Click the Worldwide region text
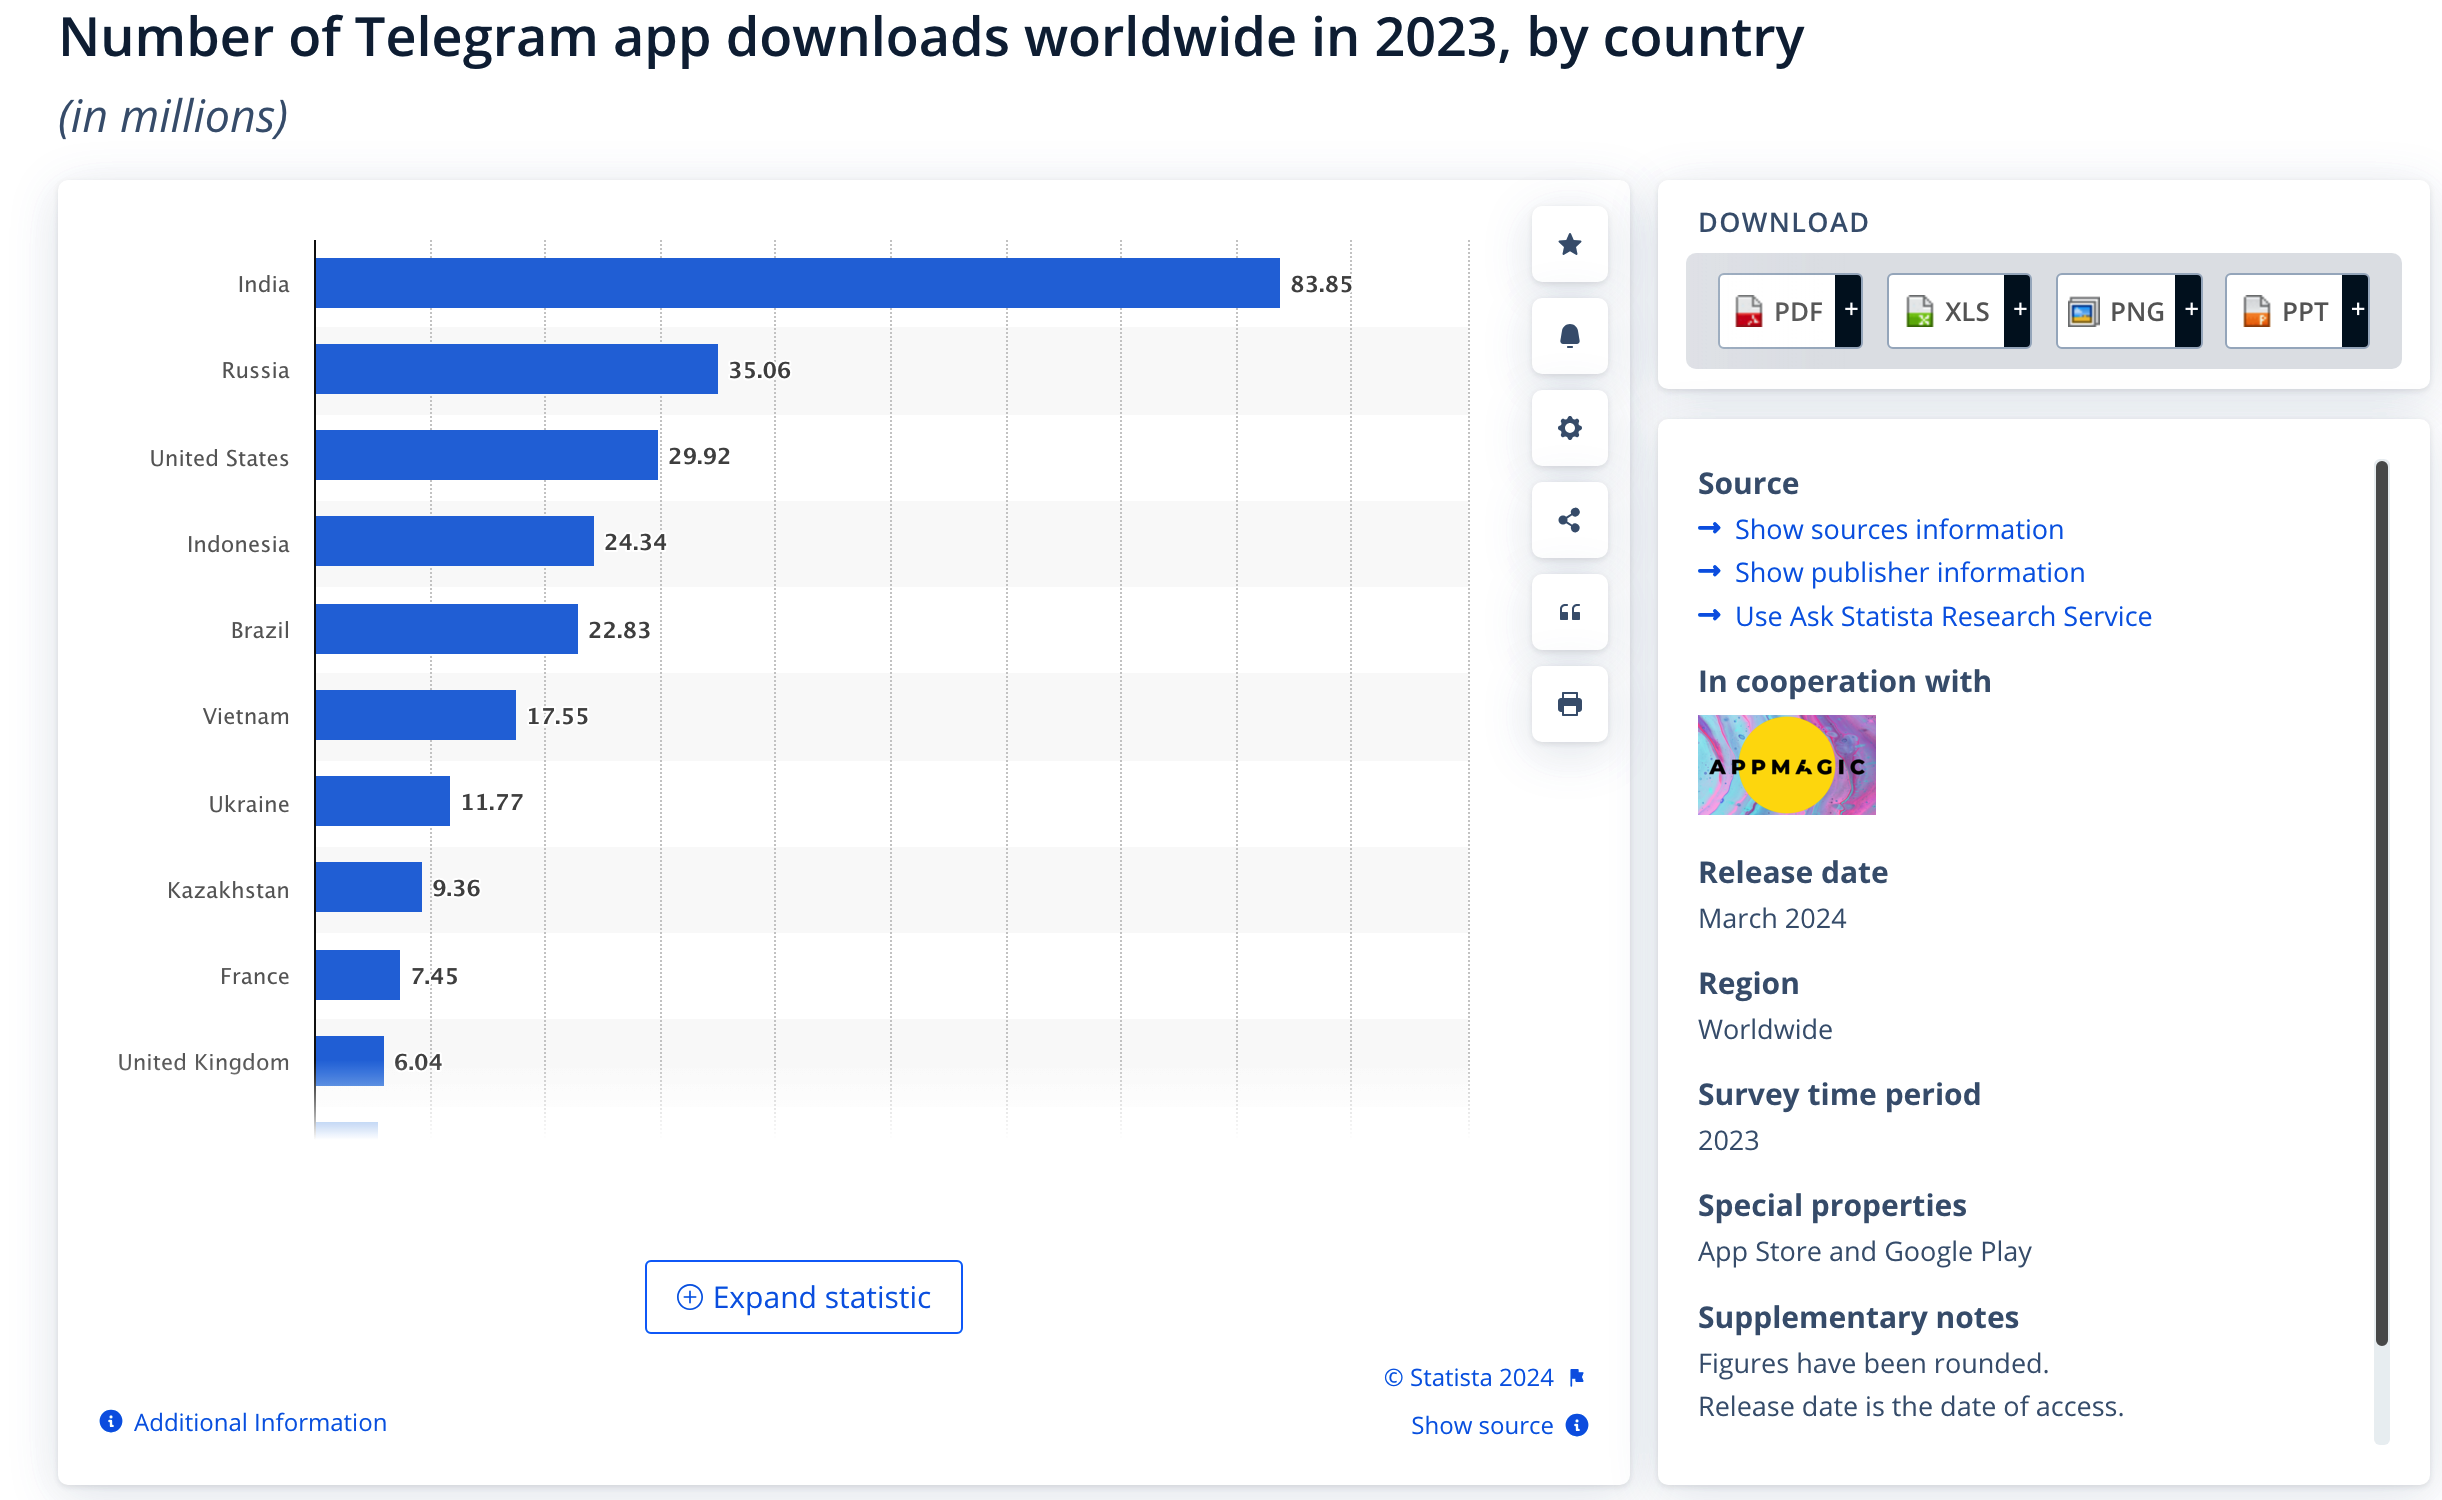This screenshot has width=2442, height=1500. (1765, 1029)
